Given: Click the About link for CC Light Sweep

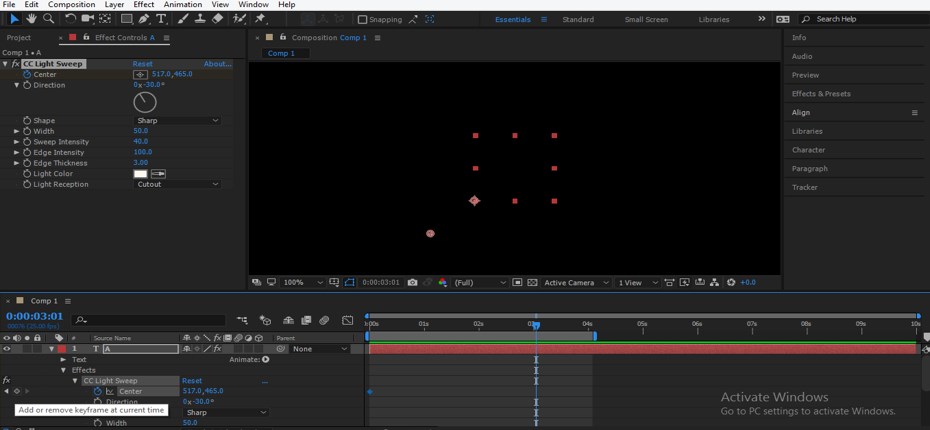Looking at the screenshot, I should (x=217, y=64).
